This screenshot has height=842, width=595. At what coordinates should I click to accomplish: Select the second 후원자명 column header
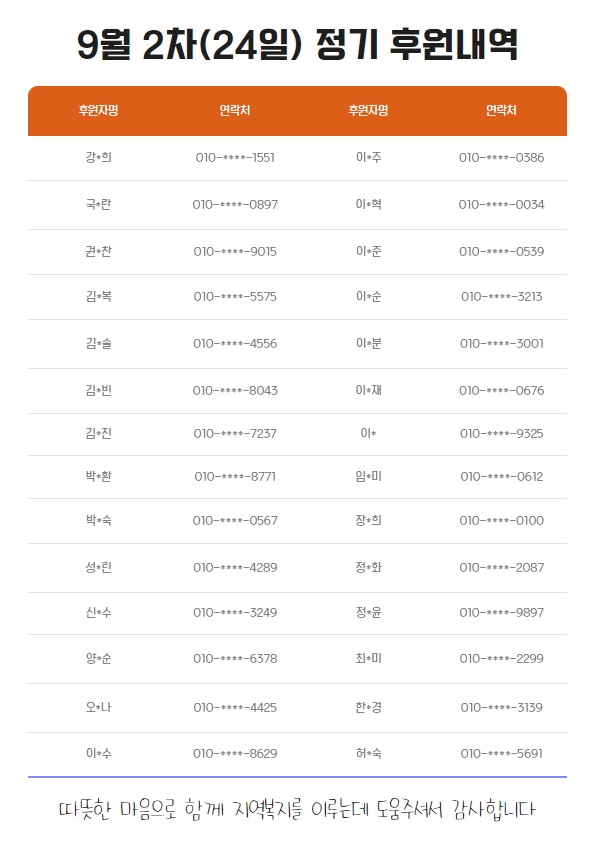pos(368,111)
